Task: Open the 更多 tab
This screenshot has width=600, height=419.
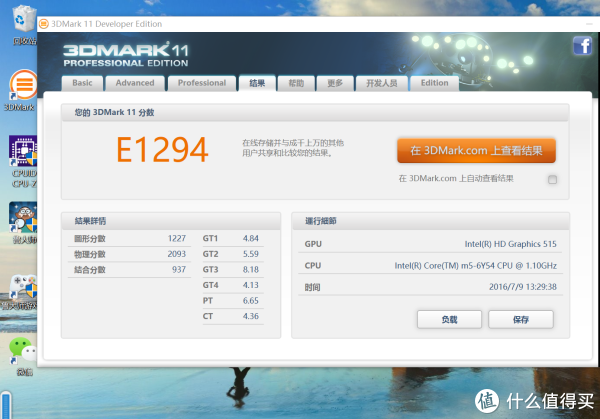Action: pyautogui.click(x=335, y=83)
